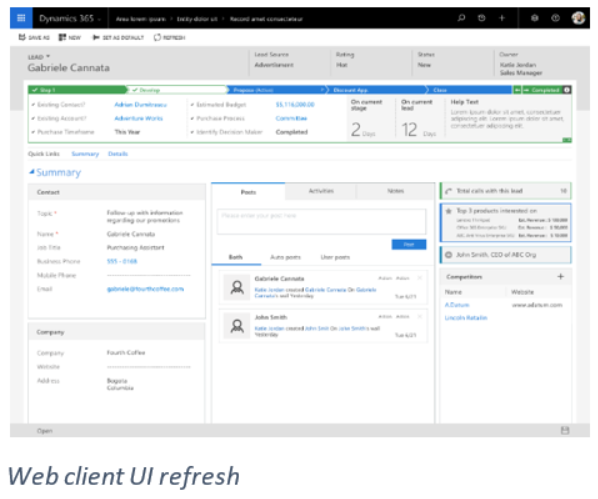Click Purchasing Assistant job title value
The height and width of the screenshot is (499, 598).
135,248
